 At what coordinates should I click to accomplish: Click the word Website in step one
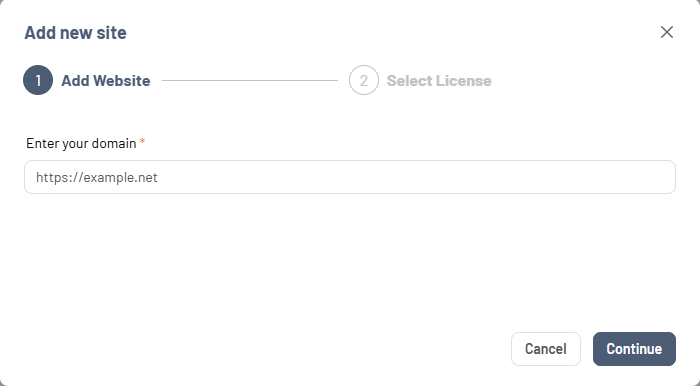[122, 81]
